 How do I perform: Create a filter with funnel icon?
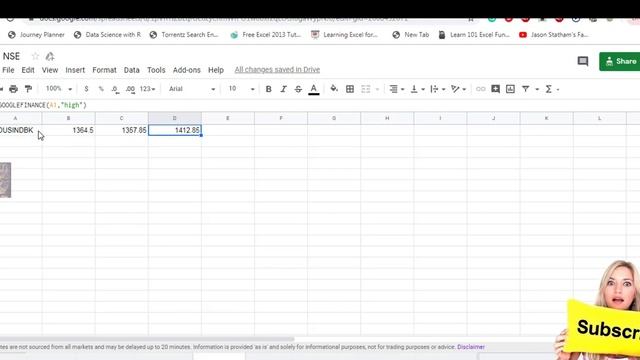tap(526, 89)
